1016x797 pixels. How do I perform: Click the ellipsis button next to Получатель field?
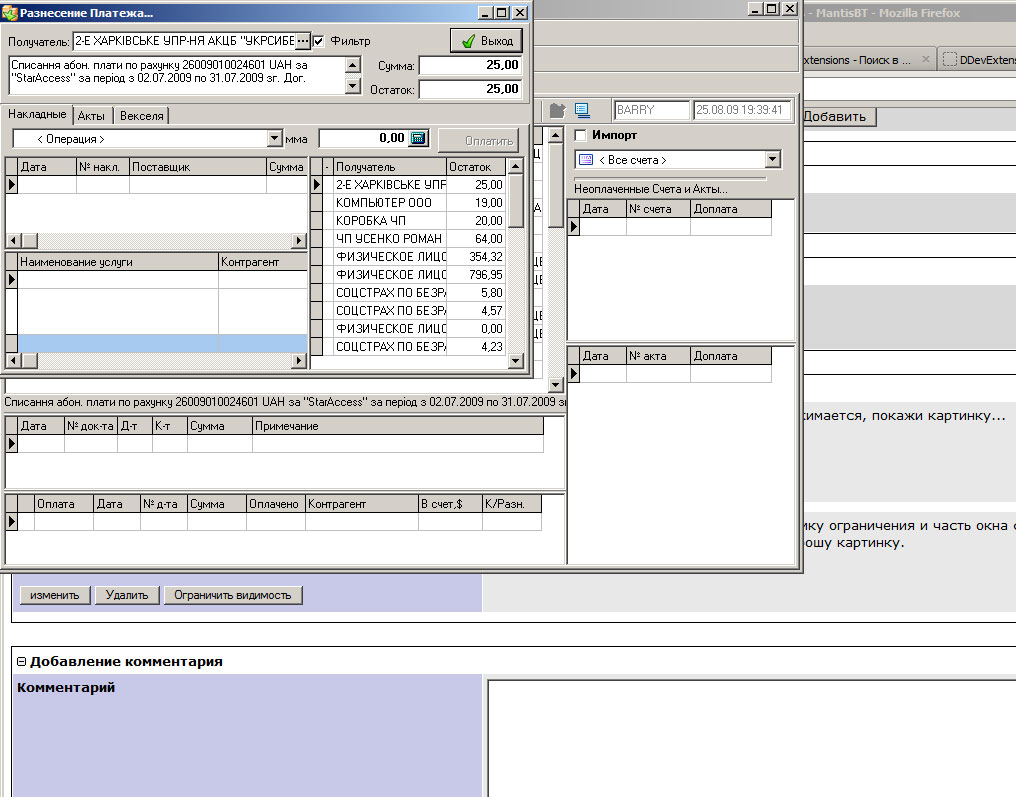pyautogui.click(x=303, y=41)
